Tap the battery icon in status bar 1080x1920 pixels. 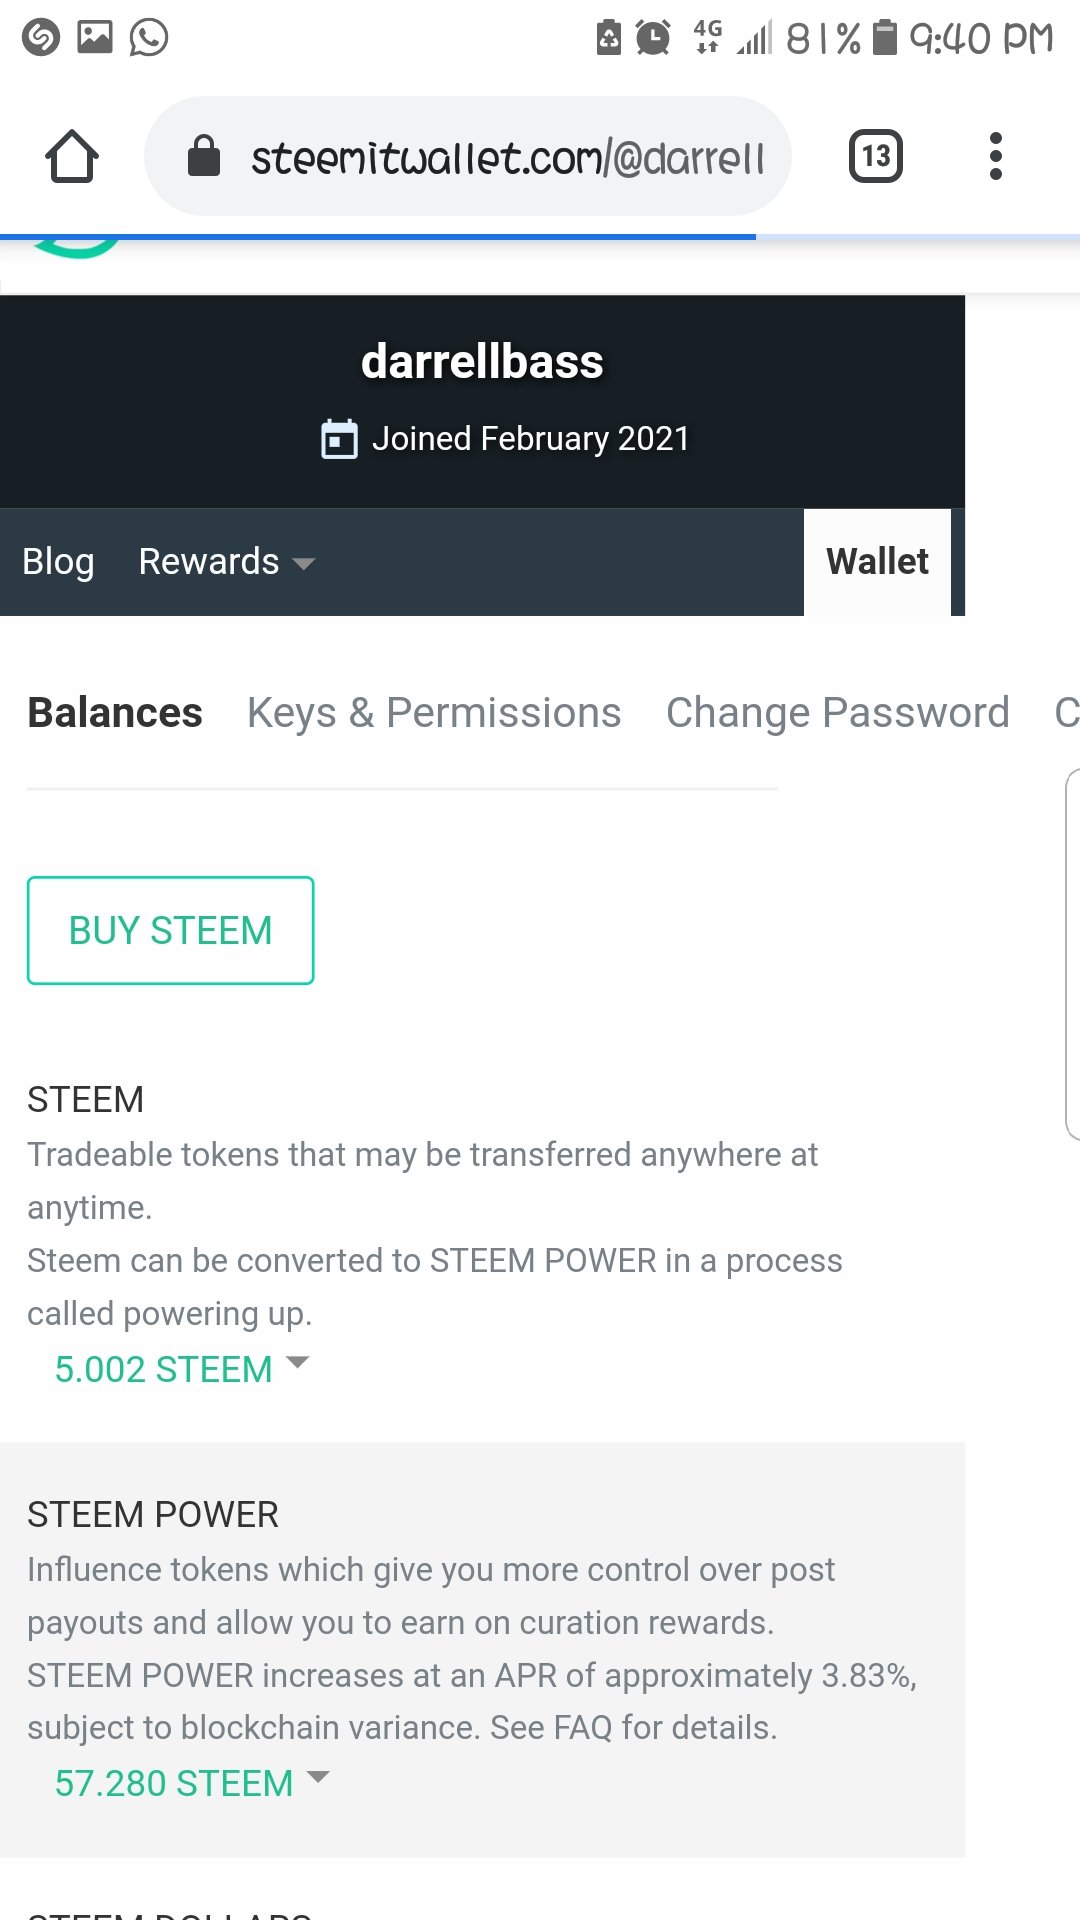click(885, 38)
